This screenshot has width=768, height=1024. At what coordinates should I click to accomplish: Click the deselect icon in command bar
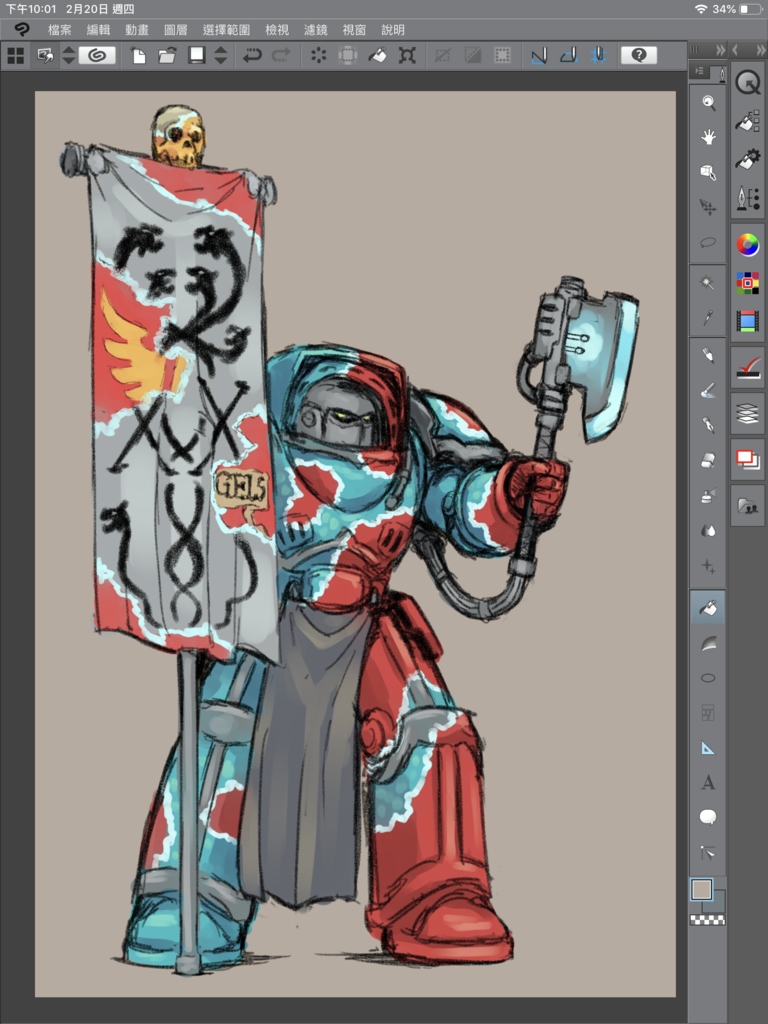pyautogui.click(x=443, y=56)
